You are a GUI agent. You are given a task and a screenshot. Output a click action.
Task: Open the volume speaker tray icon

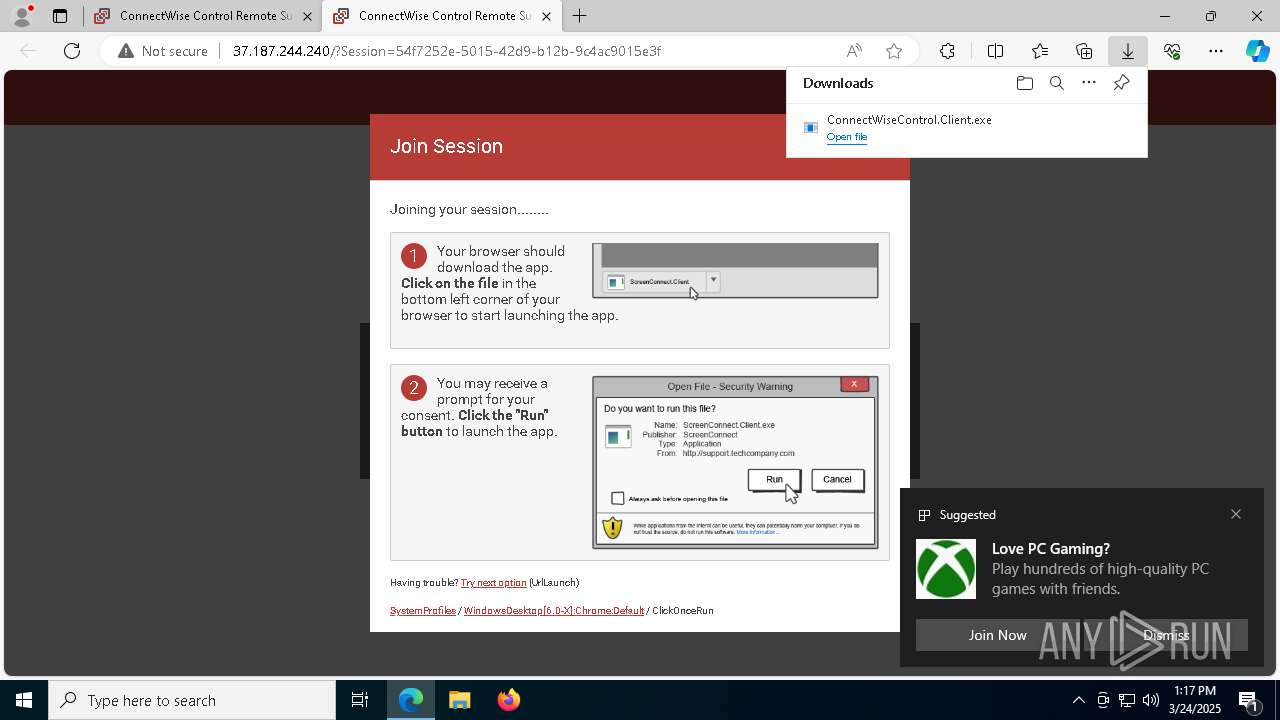(x=1151, y=700)
